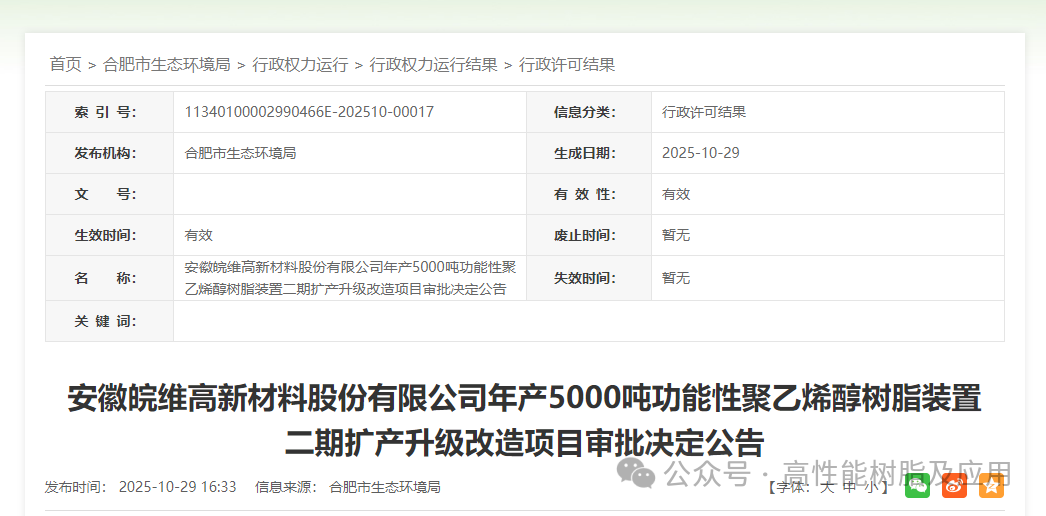
Task: Click the 有效性 label cell
Action: point(589,194)
